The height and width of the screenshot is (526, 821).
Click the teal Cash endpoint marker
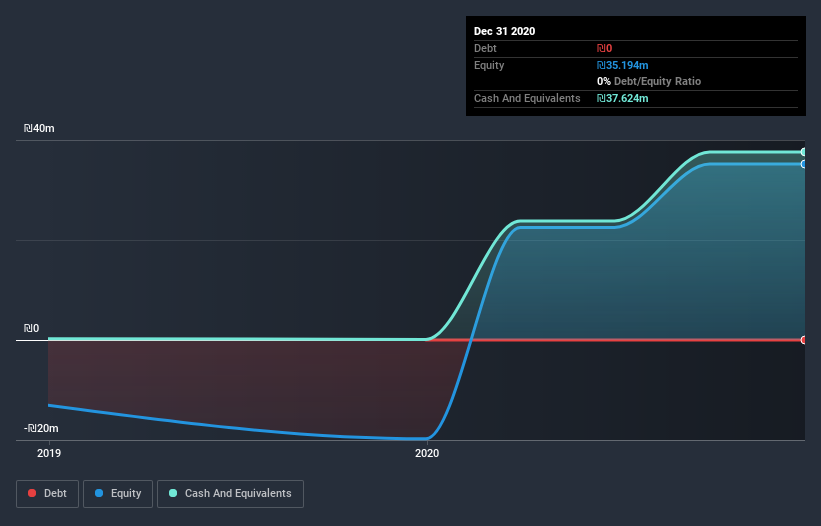[x=803, y=152]
